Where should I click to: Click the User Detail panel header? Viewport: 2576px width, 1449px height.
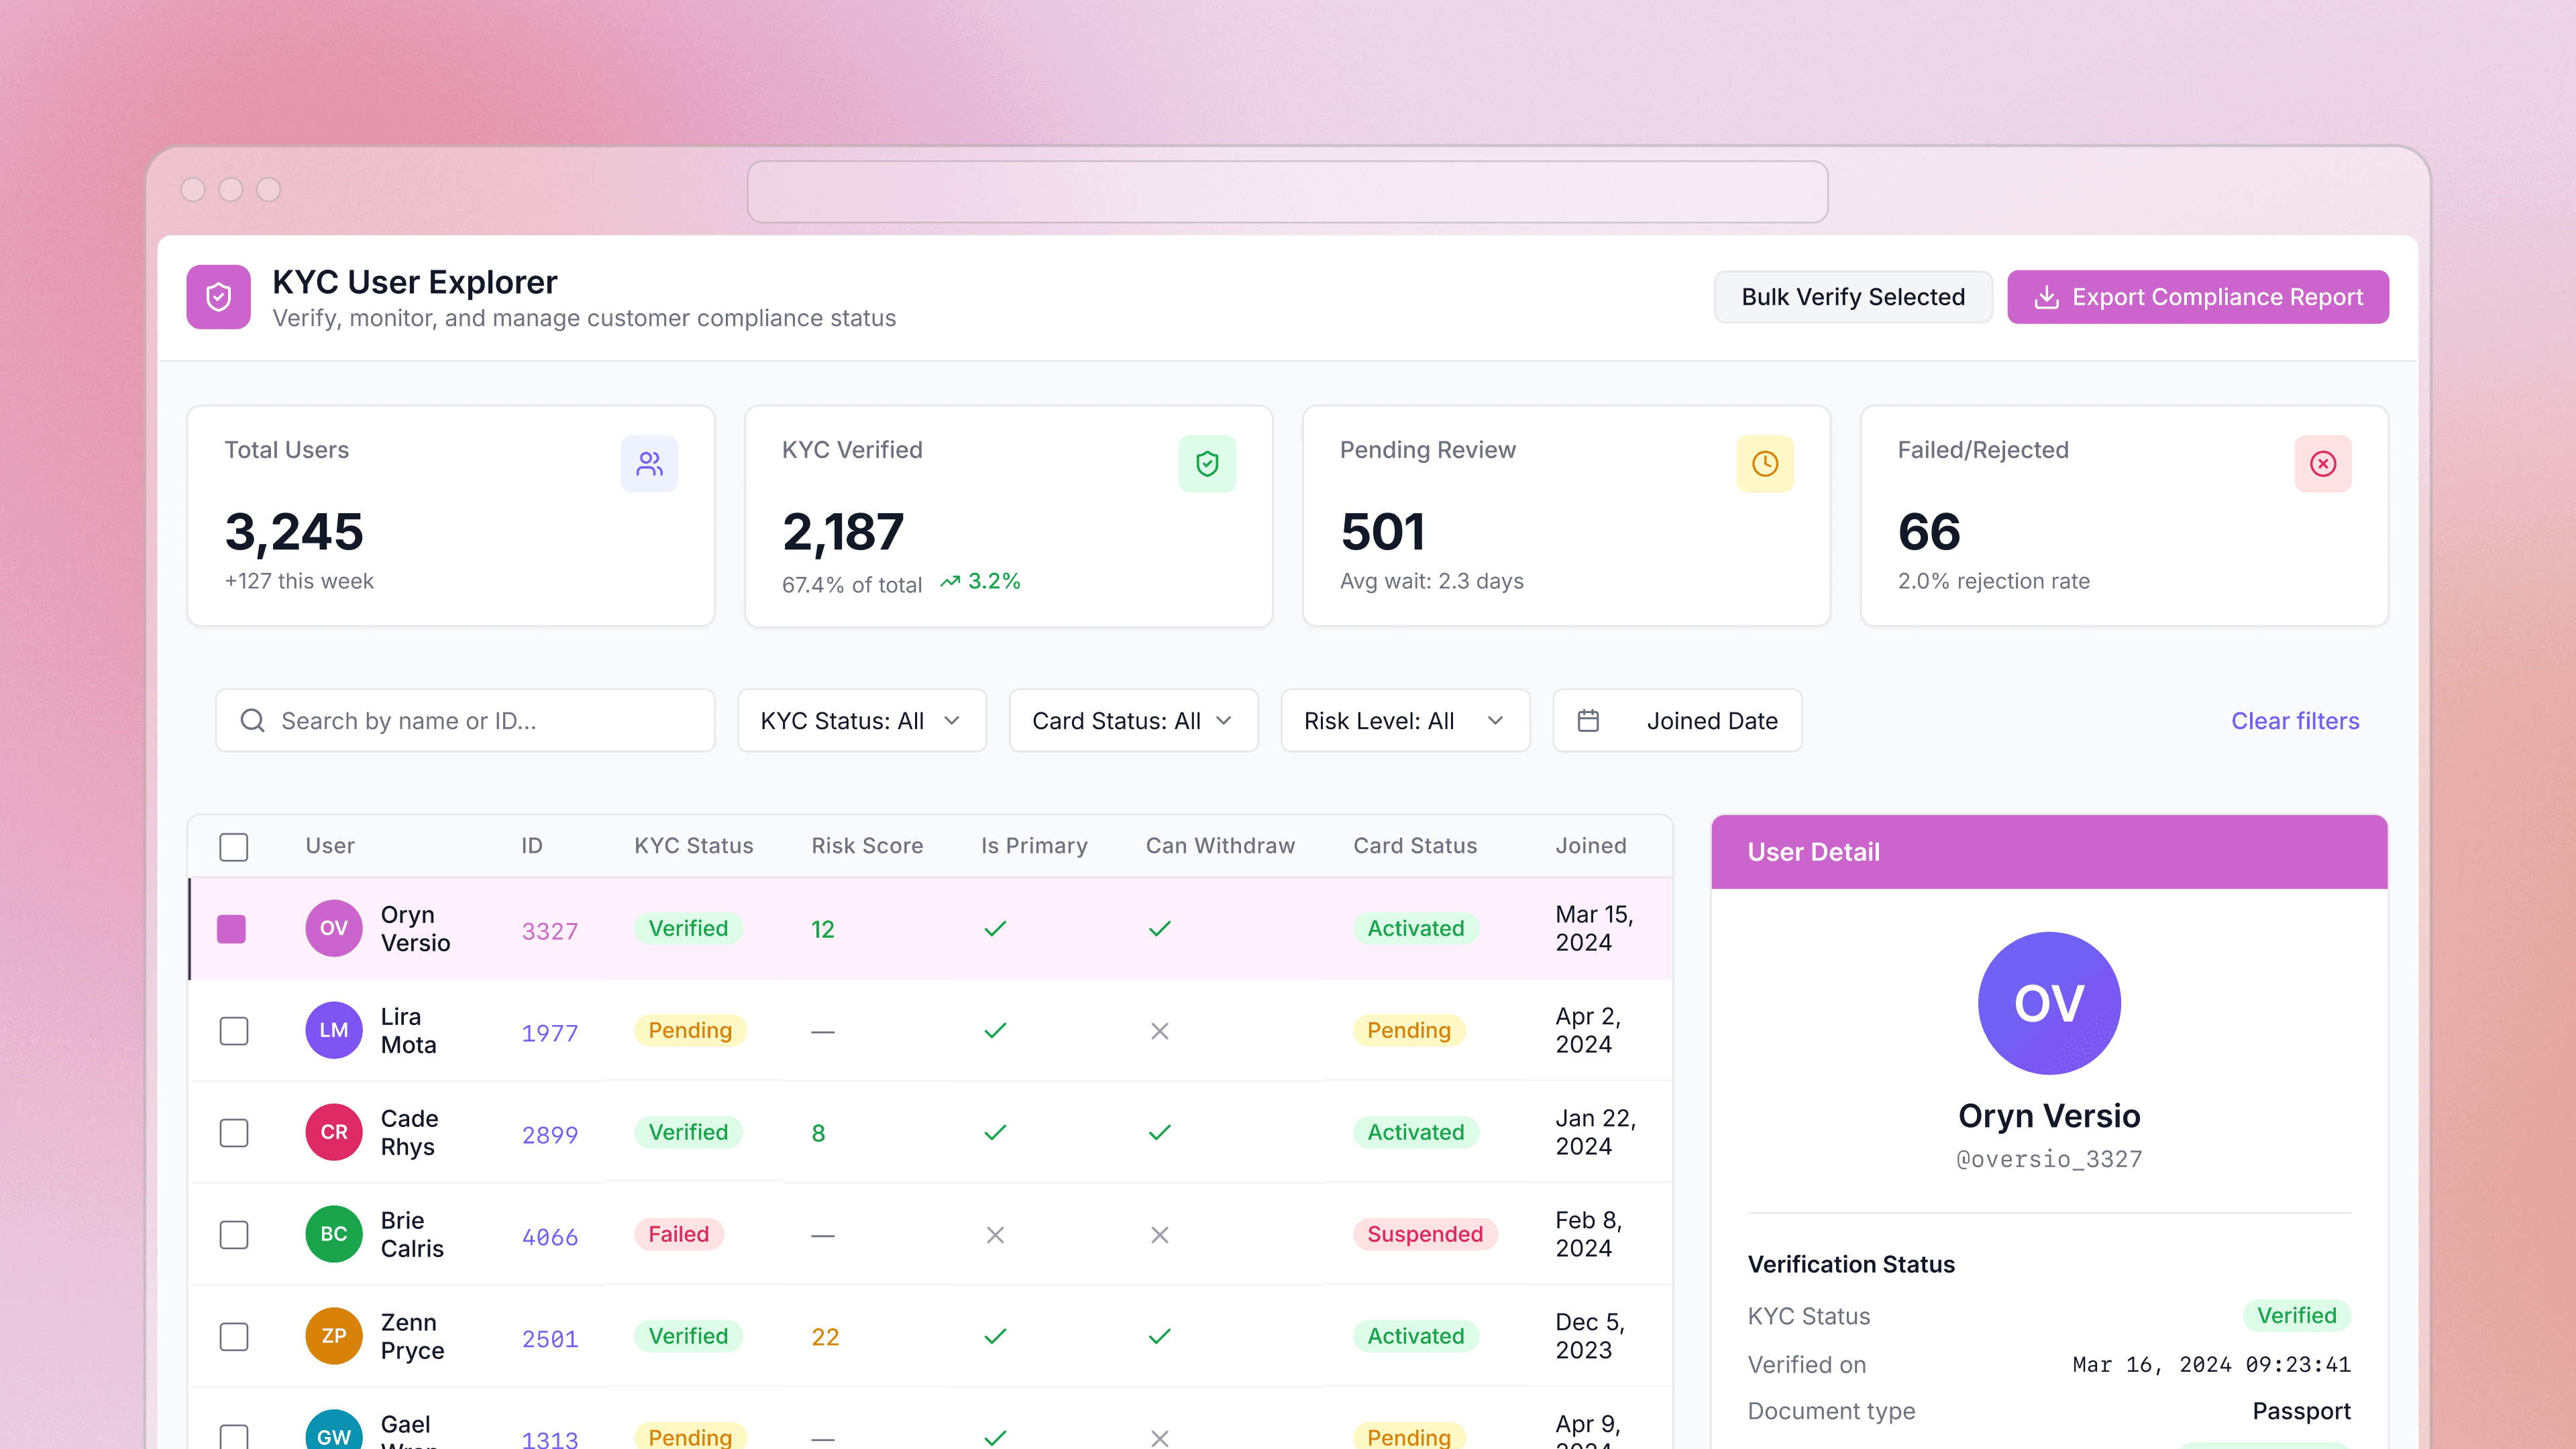(2049, 852)
